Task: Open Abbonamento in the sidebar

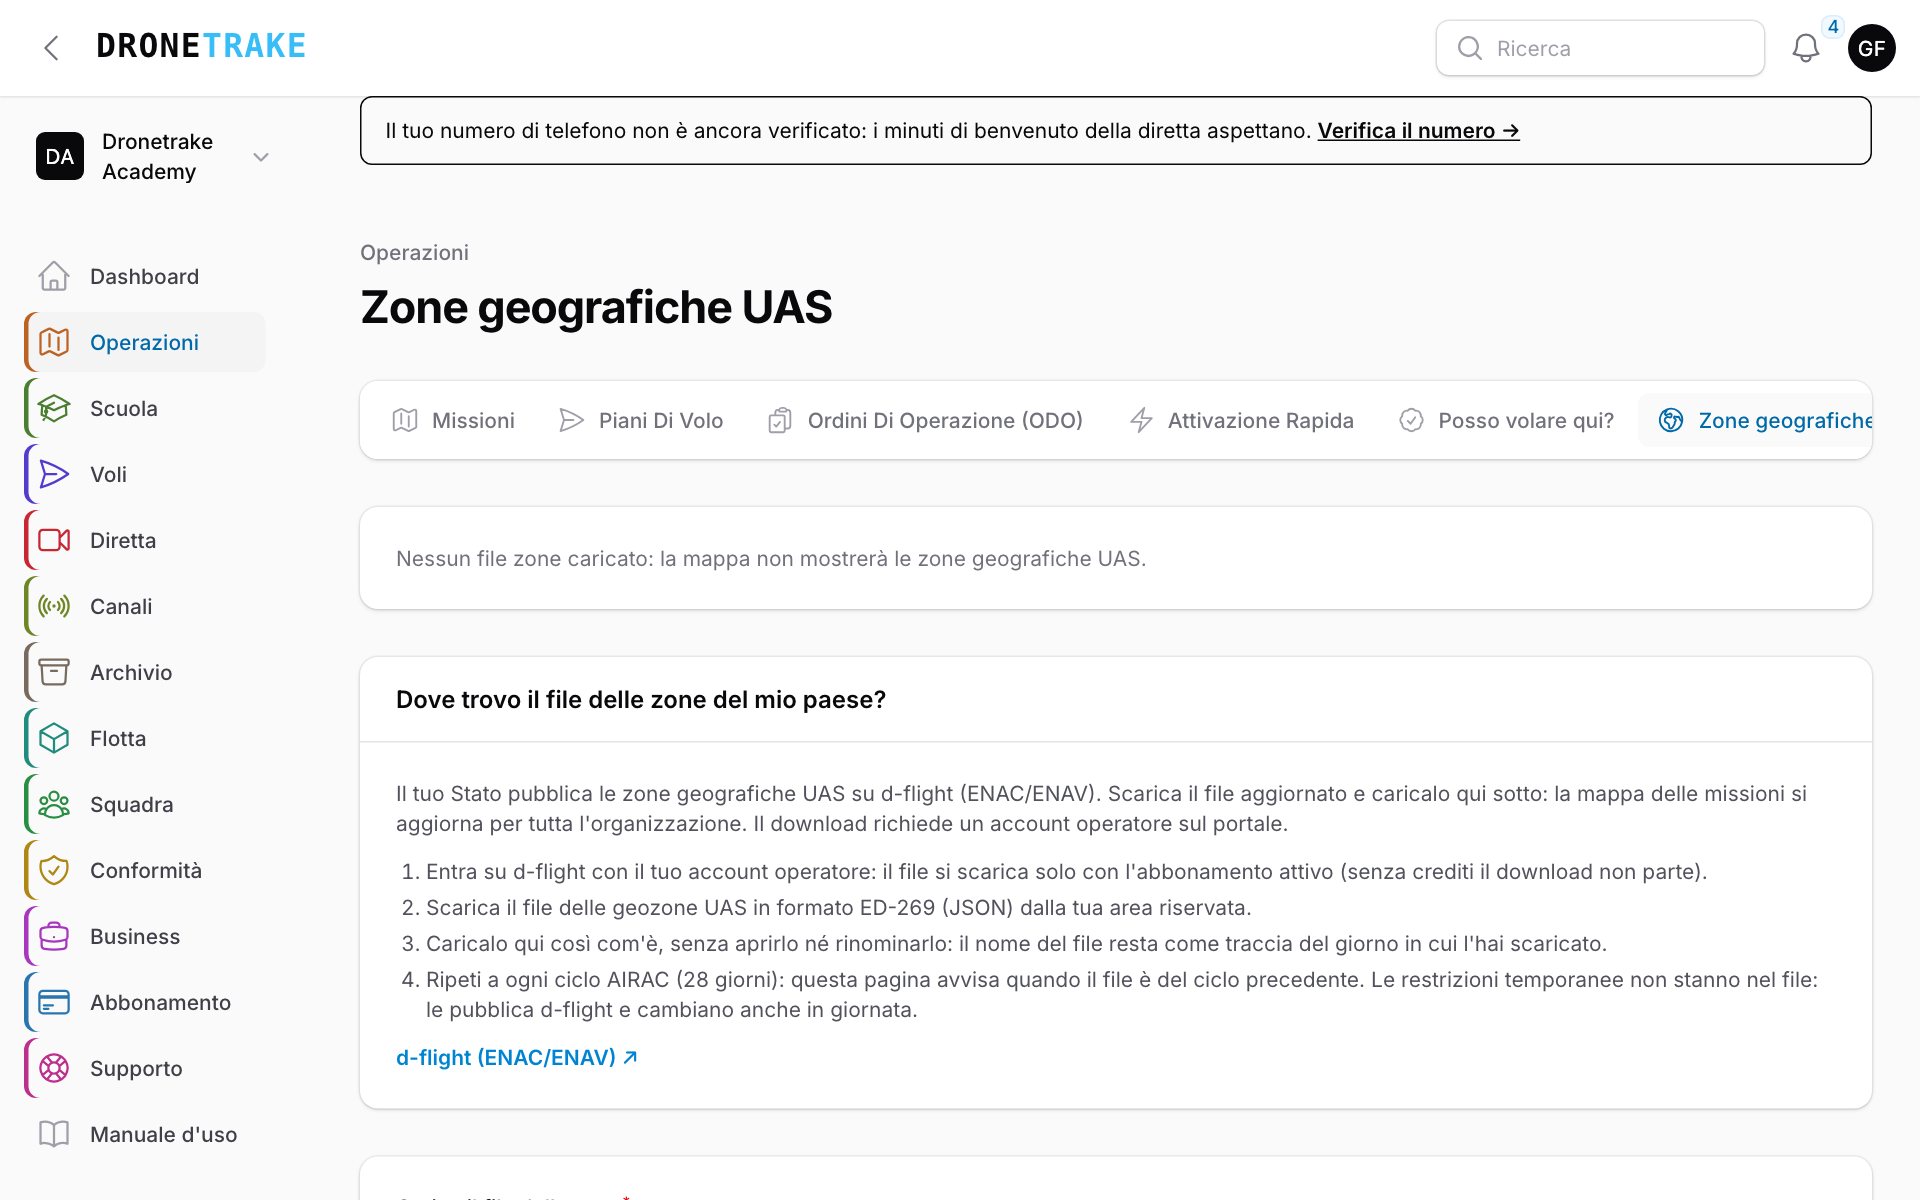Action: pyautogui.click(x=146, y=1002)
